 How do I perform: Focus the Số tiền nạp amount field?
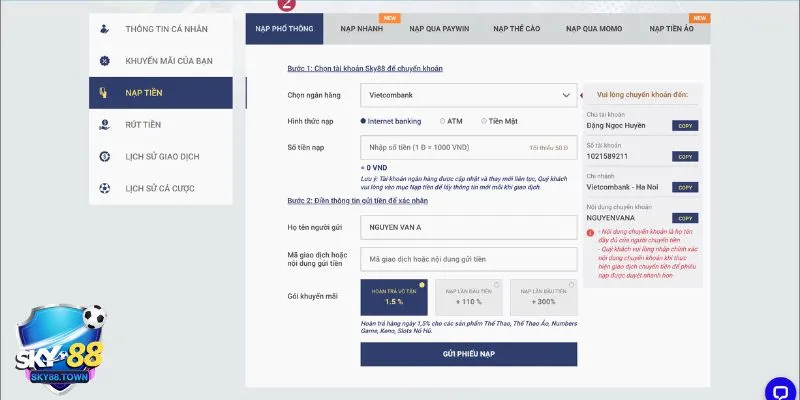pyautogui.click(x=468, y=147)
